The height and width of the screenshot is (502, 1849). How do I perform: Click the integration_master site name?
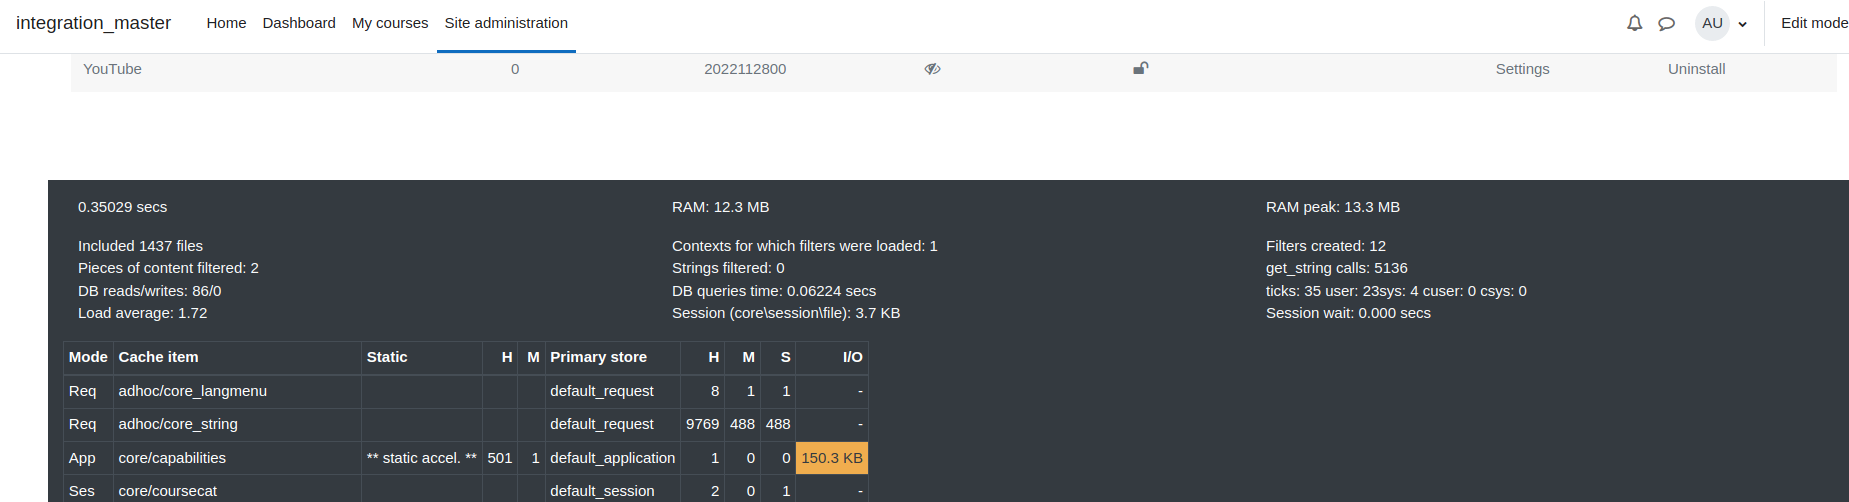click(93, 23)
